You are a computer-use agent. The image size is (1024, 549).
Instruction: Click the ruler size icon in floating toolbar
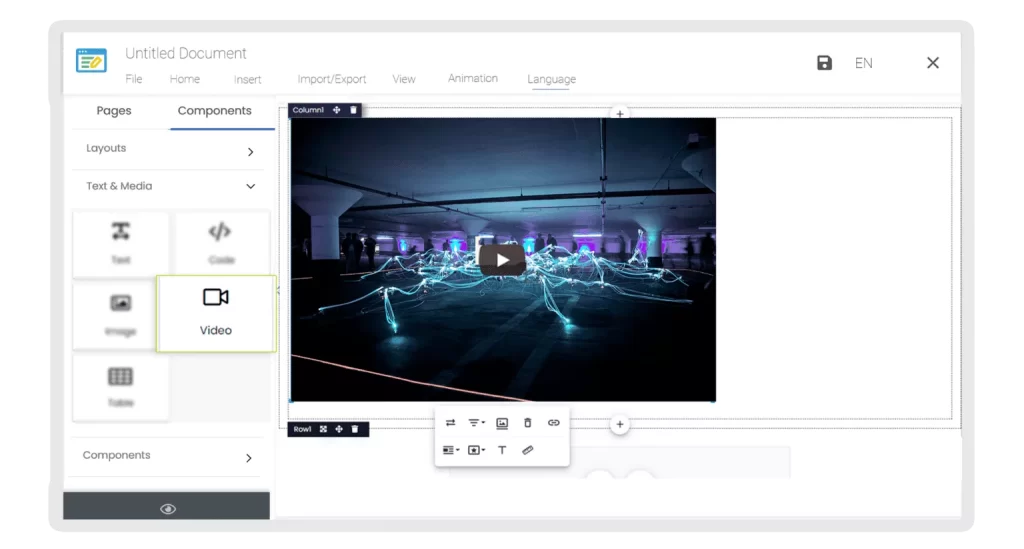(528, 450)
